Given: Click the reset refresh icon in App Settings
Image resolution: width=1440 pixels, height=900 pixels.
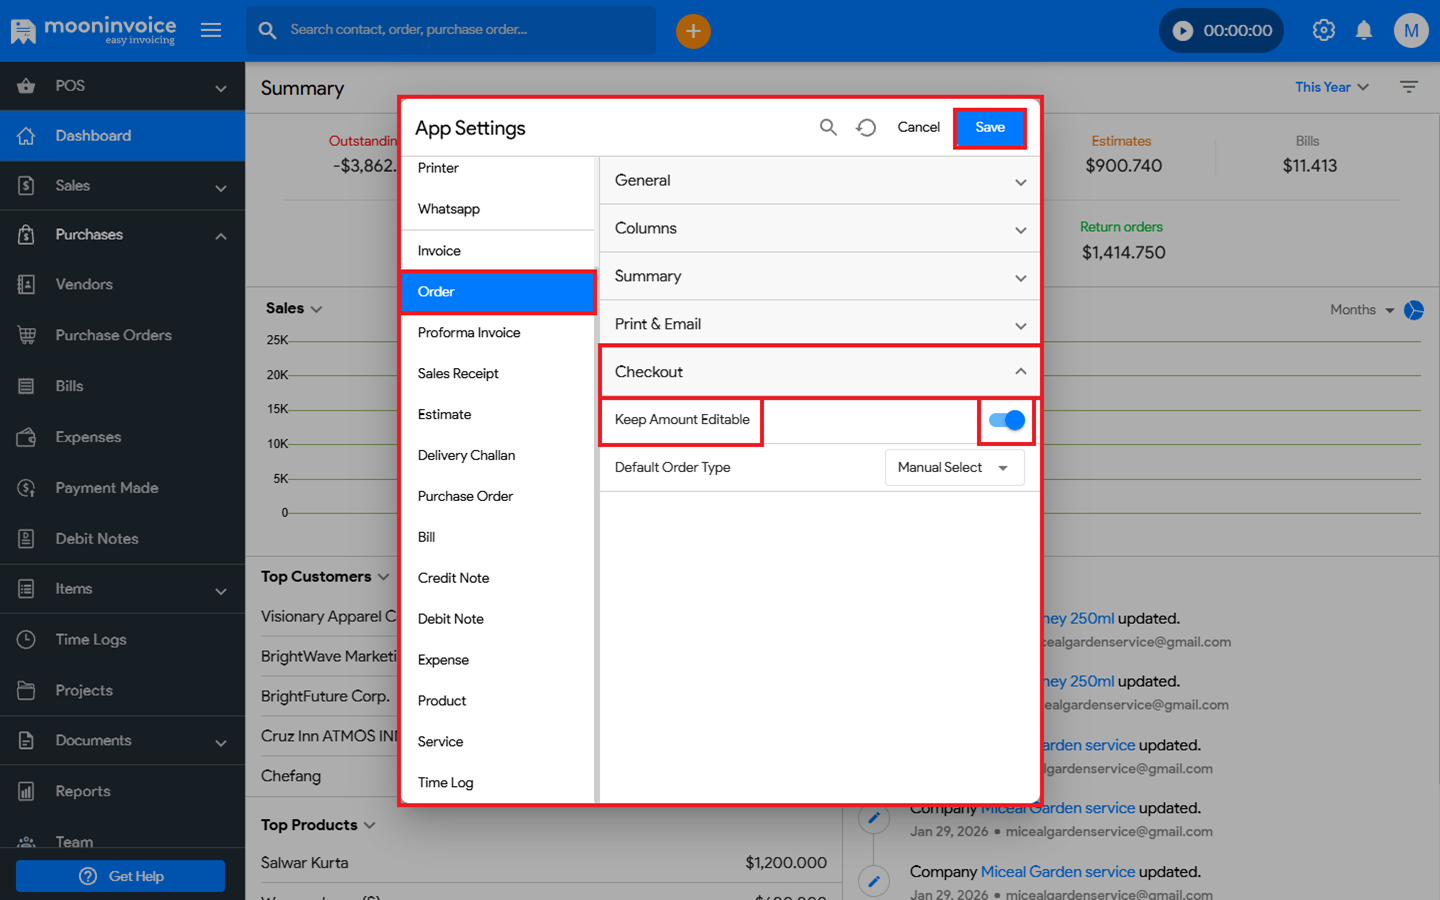Looking at the screenshot, I should pos(866,127).
